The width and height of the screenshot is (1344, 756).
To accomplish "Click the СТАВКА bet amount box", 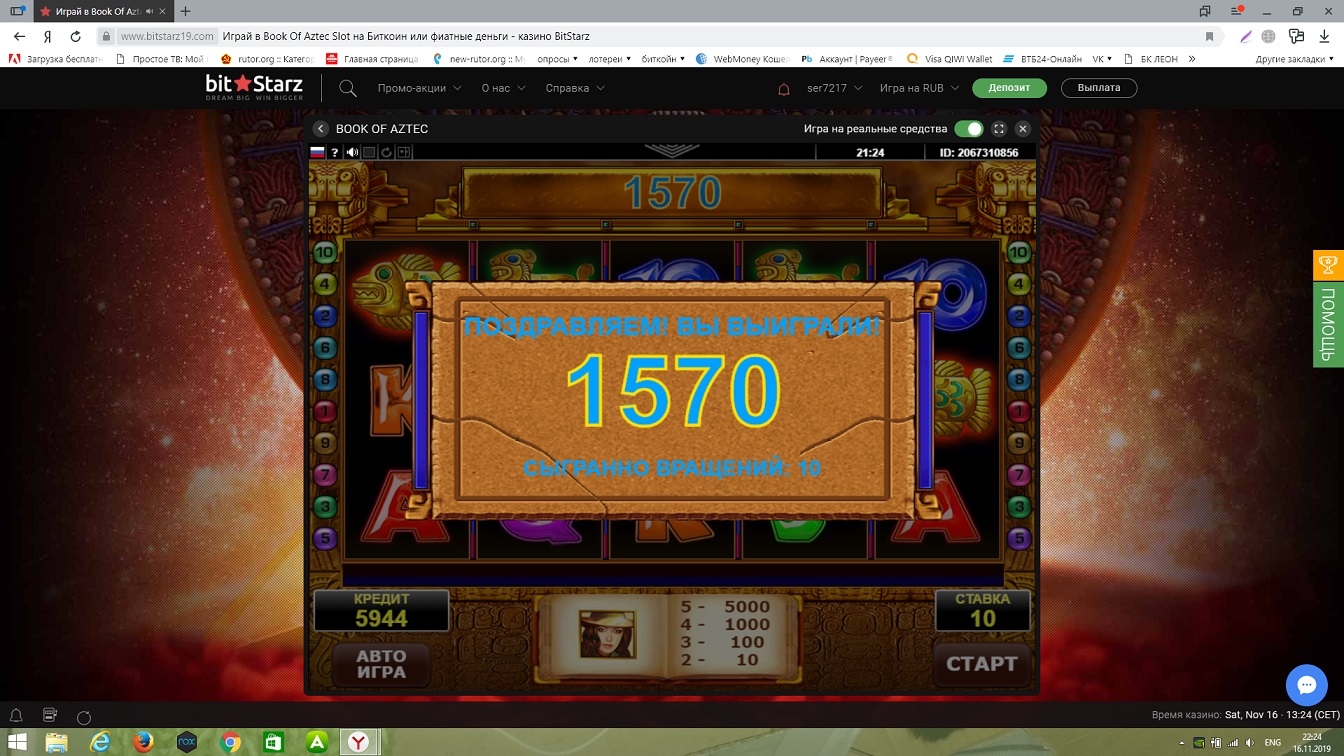I will 982,610.
